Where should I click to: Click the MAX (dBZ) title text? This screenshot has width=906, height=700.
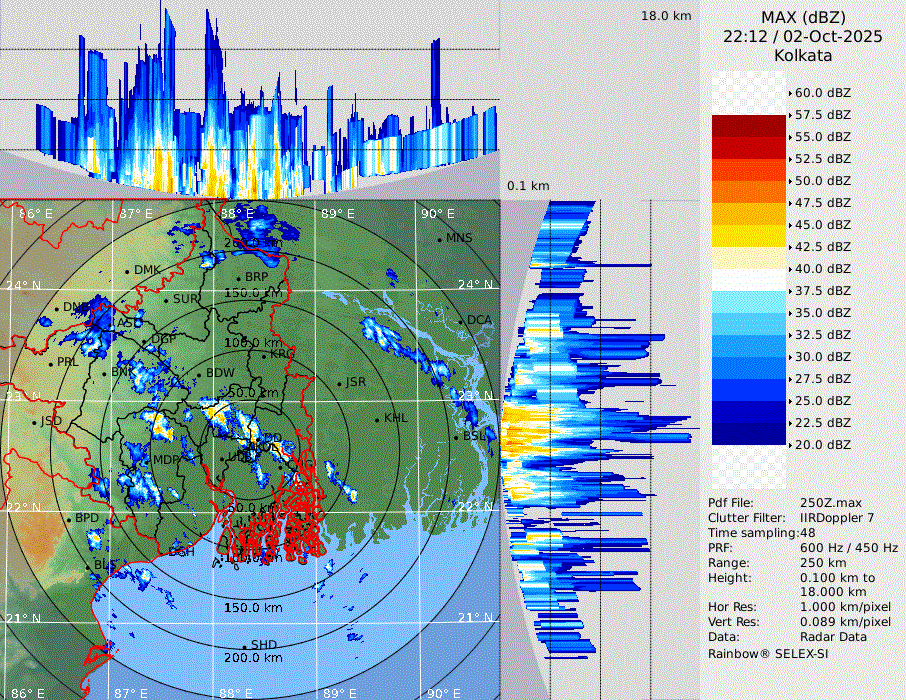803,17
